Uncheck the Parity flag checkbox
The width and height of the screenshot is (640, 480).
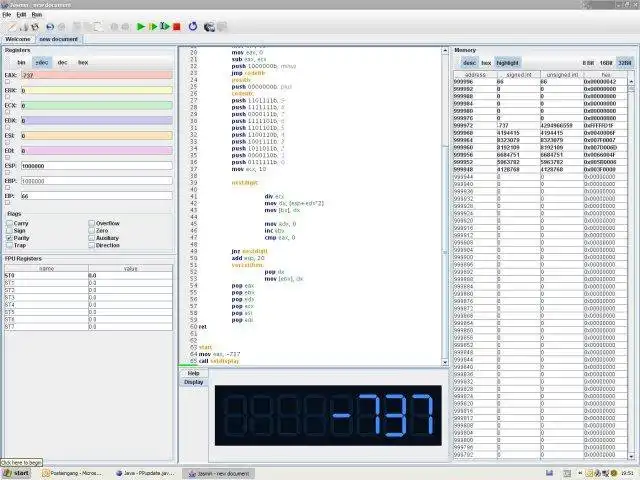pos(9,238)
